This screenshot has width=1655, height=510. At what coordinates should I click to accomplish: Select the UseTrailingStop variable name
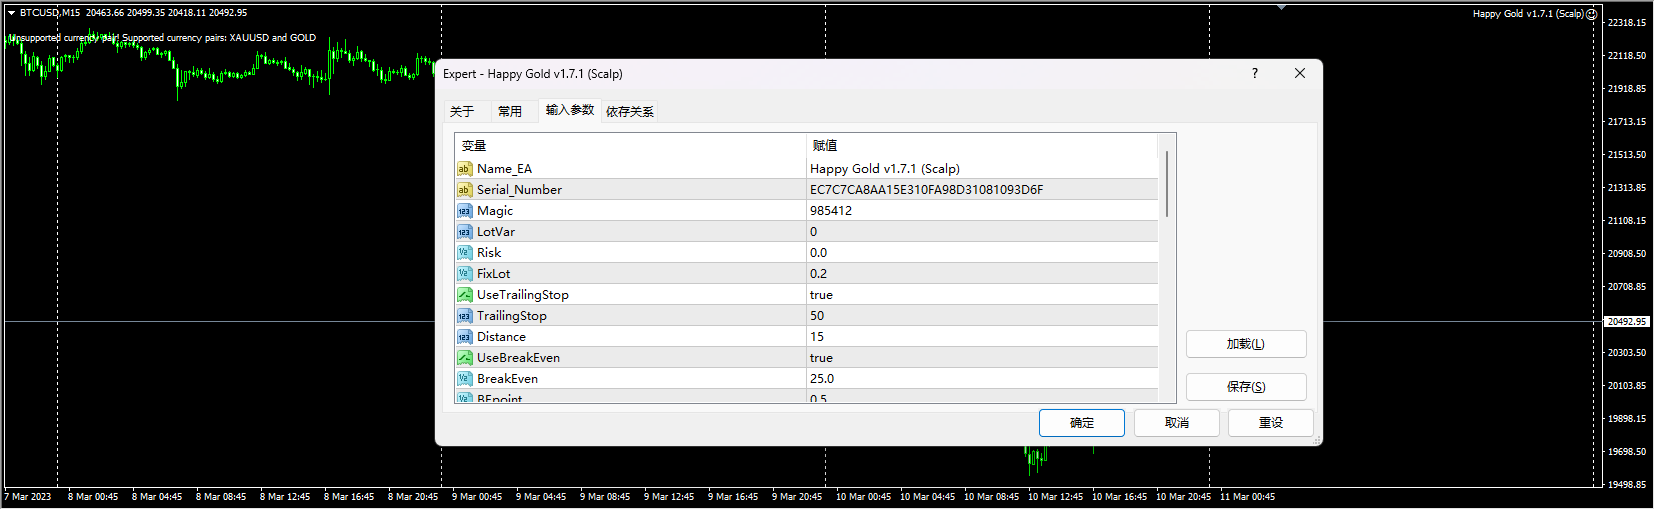pyautogui.click(x=523, y=295)
